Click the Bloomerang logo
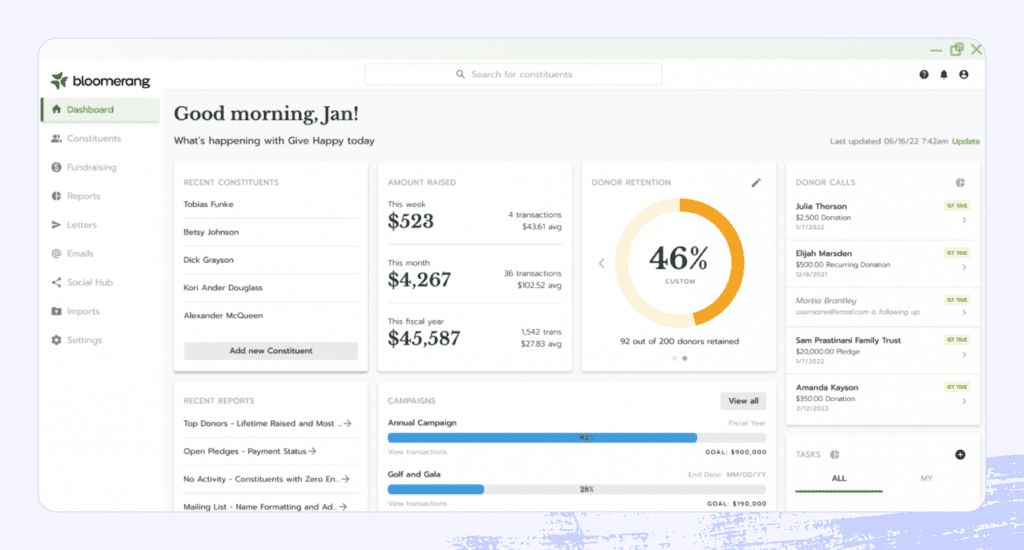1024x550 pixels. coord(101,80)
